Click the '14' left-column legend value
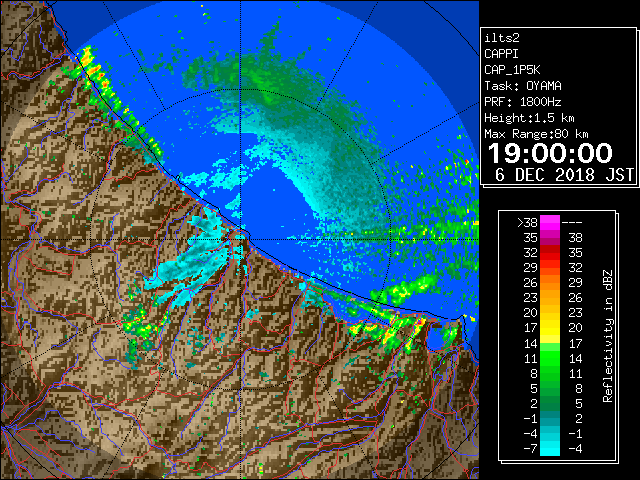 tap(531, 343)
